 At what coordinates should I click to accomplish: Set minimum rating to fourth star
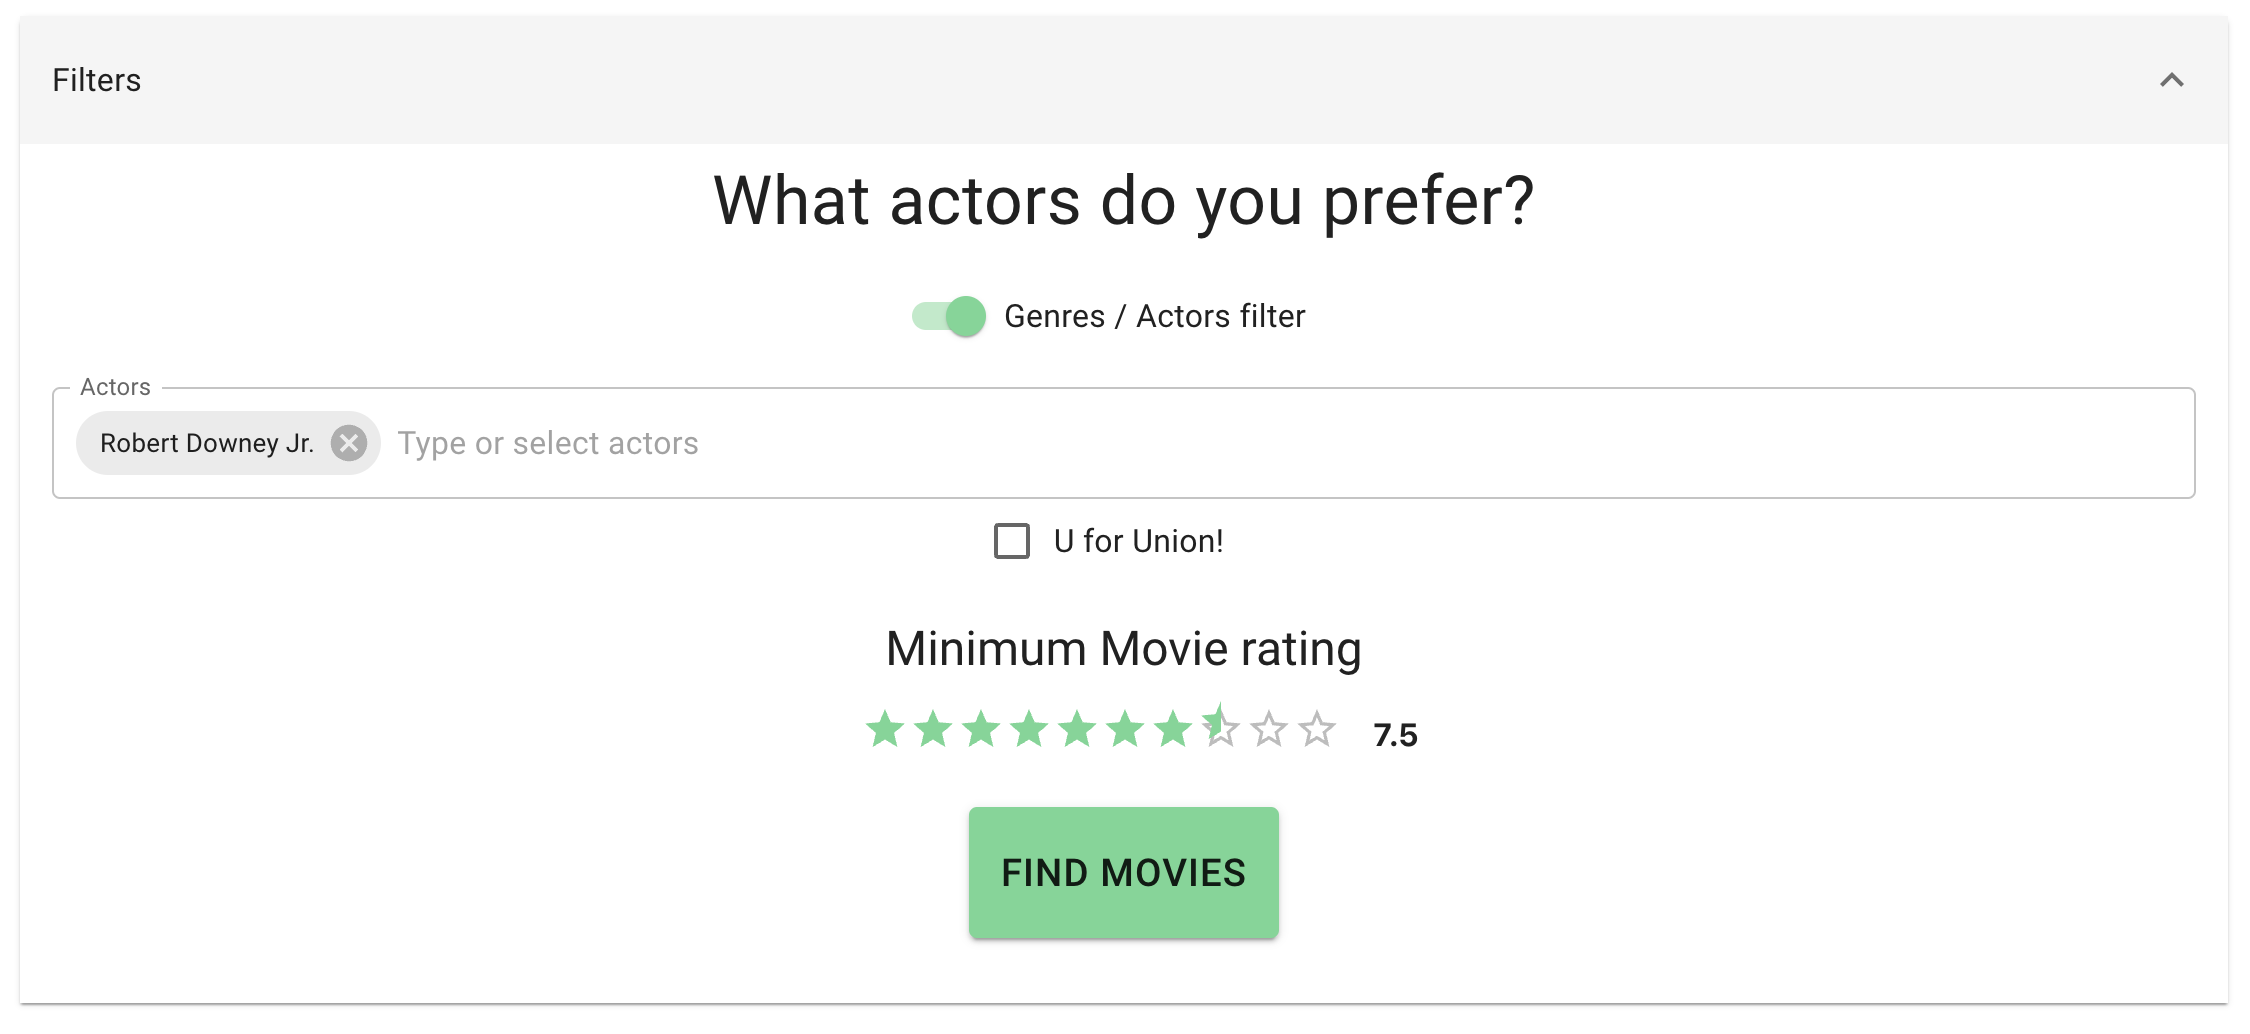1029,729
